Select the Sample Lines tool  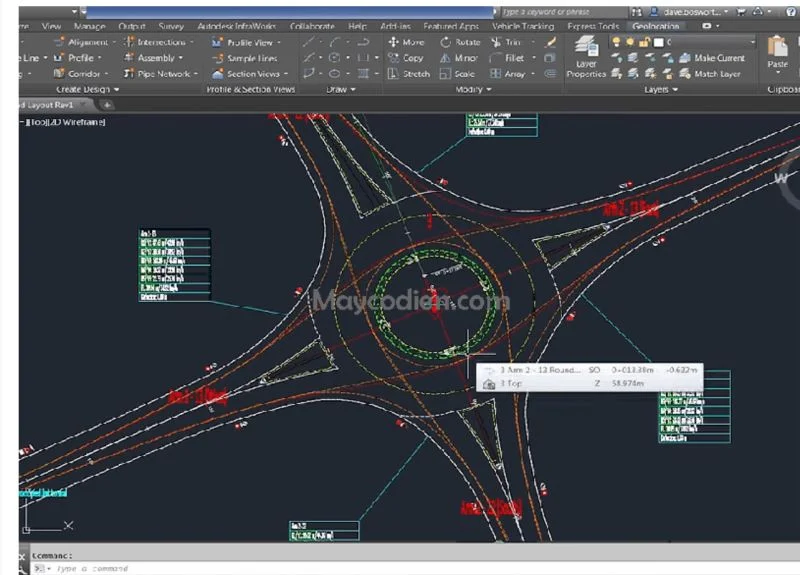tap(245, 58)
